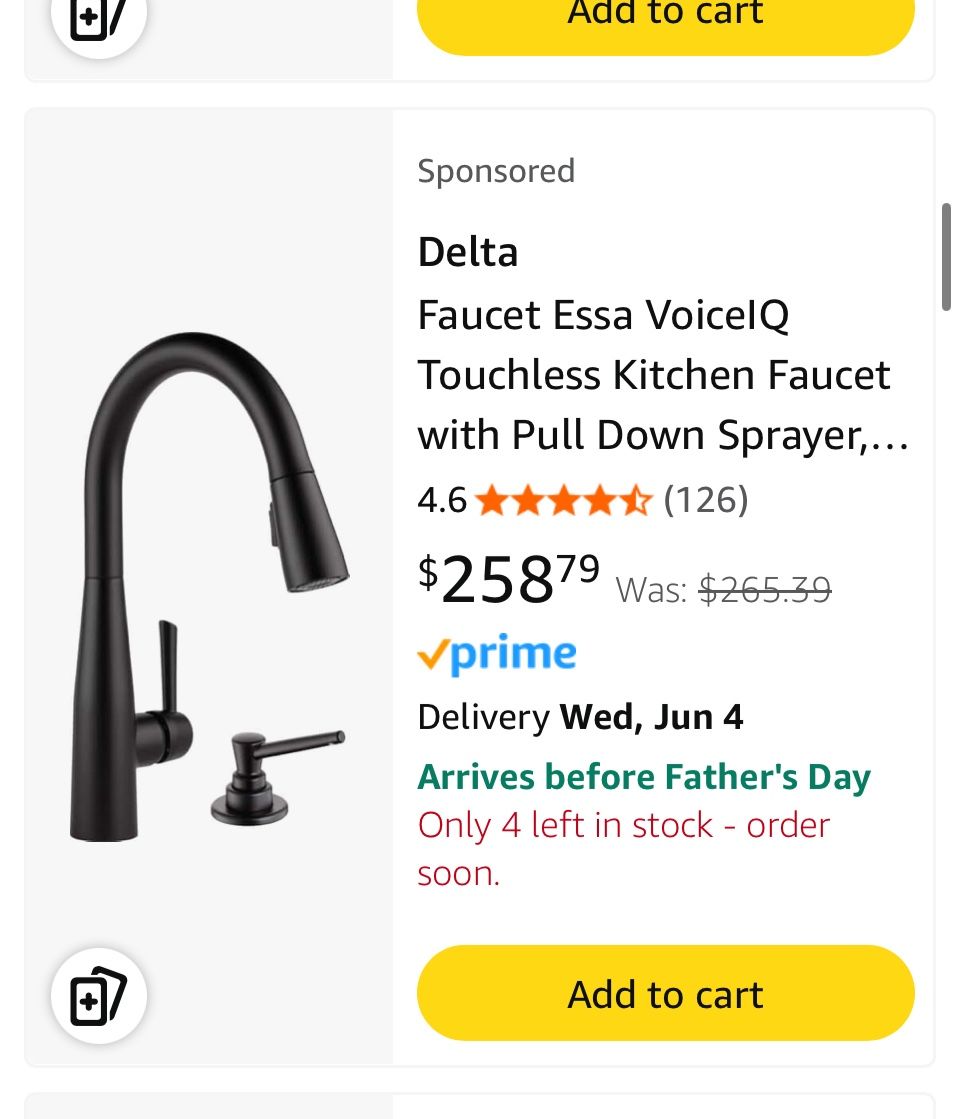
Task: Click the Prime checkmark icon
Action: click(x=432, y=654)
